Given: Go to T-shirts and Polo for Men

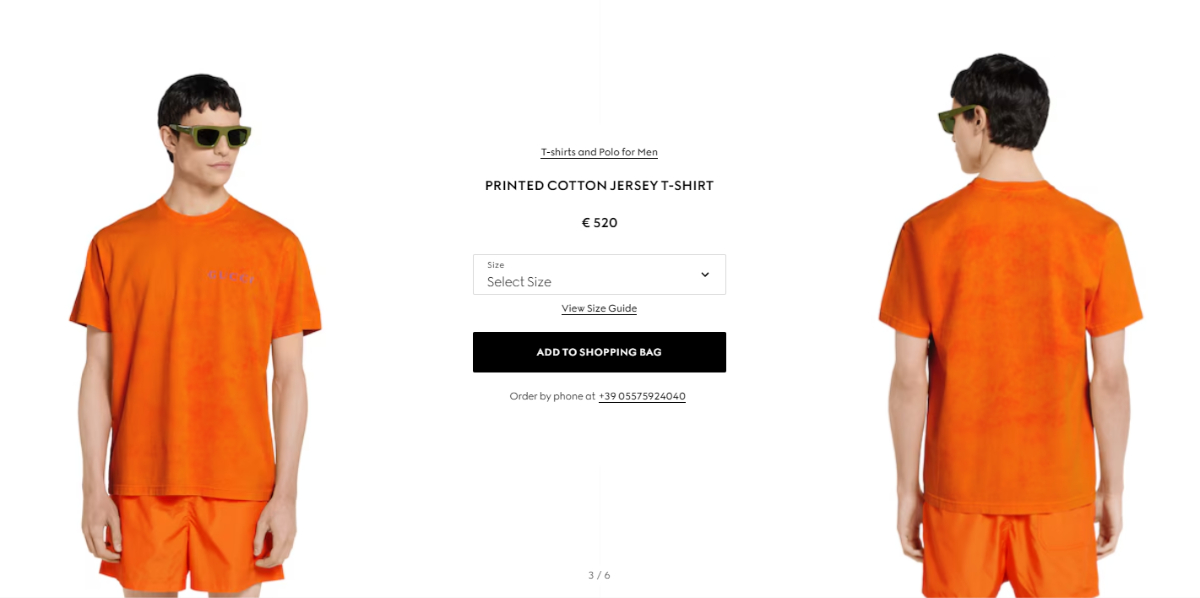Looking at the screenshot, I should point(599,152).
